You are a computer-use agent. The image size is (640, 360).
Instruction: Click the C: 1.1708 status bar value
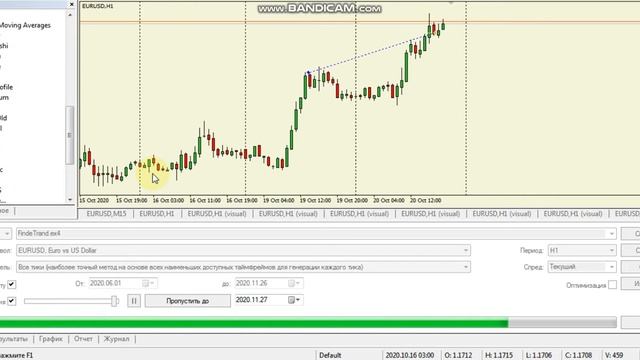[579, 355]
